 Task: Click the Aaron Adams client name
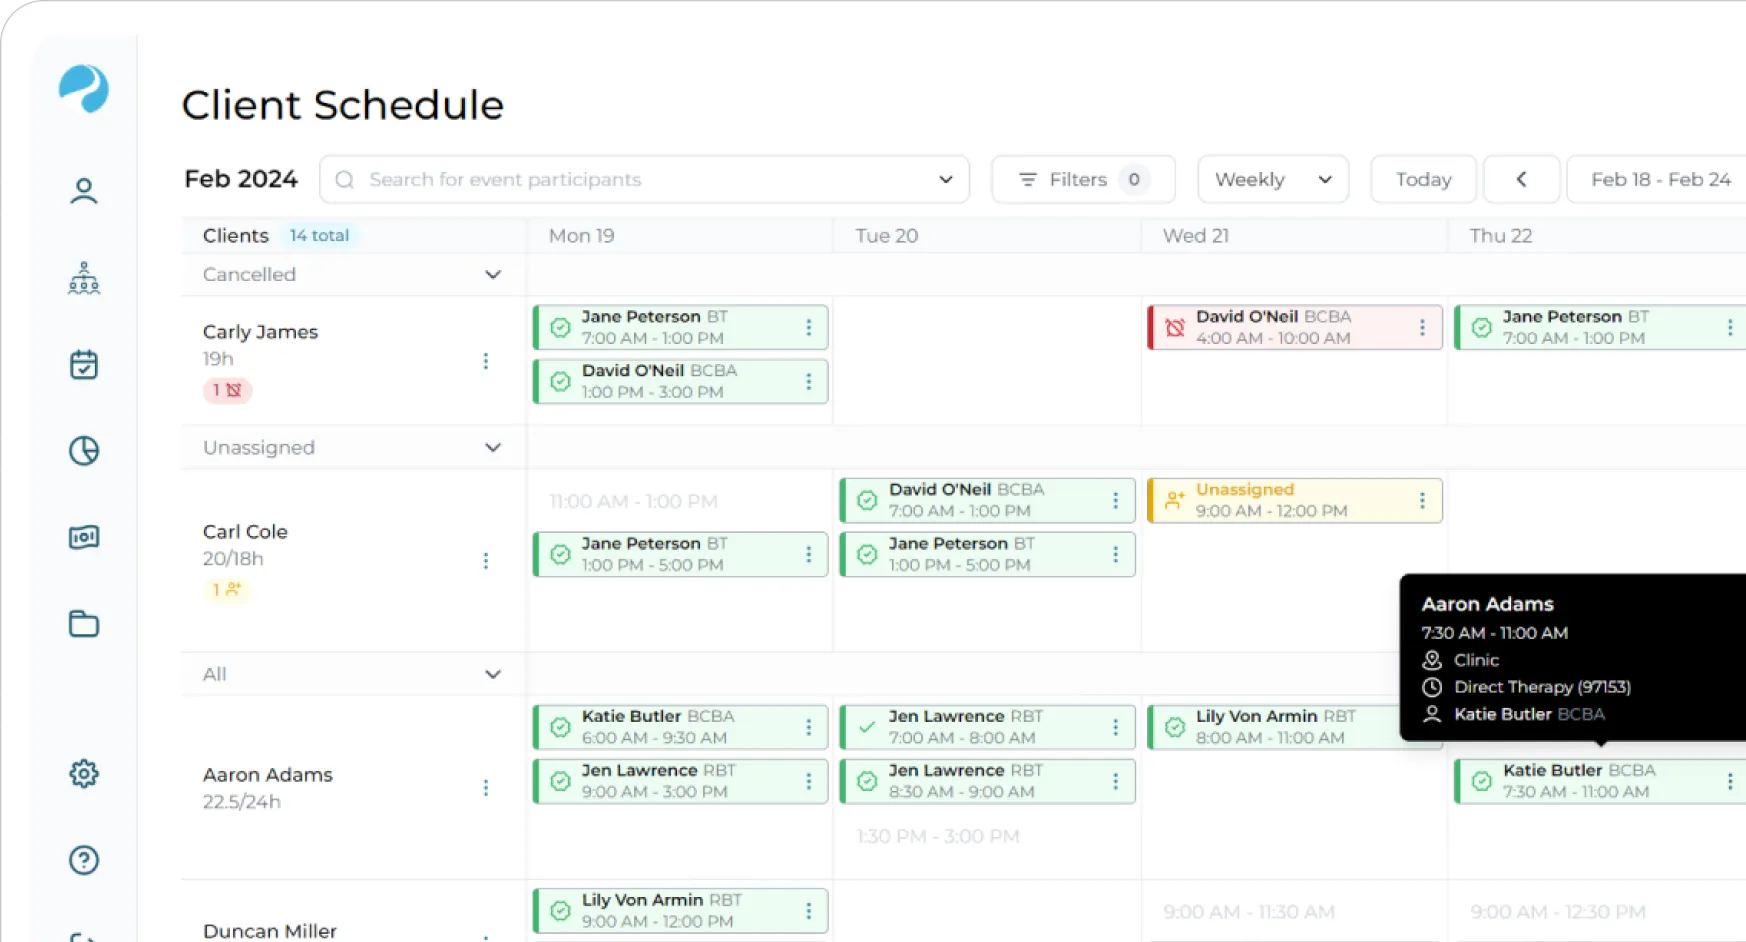268,775
